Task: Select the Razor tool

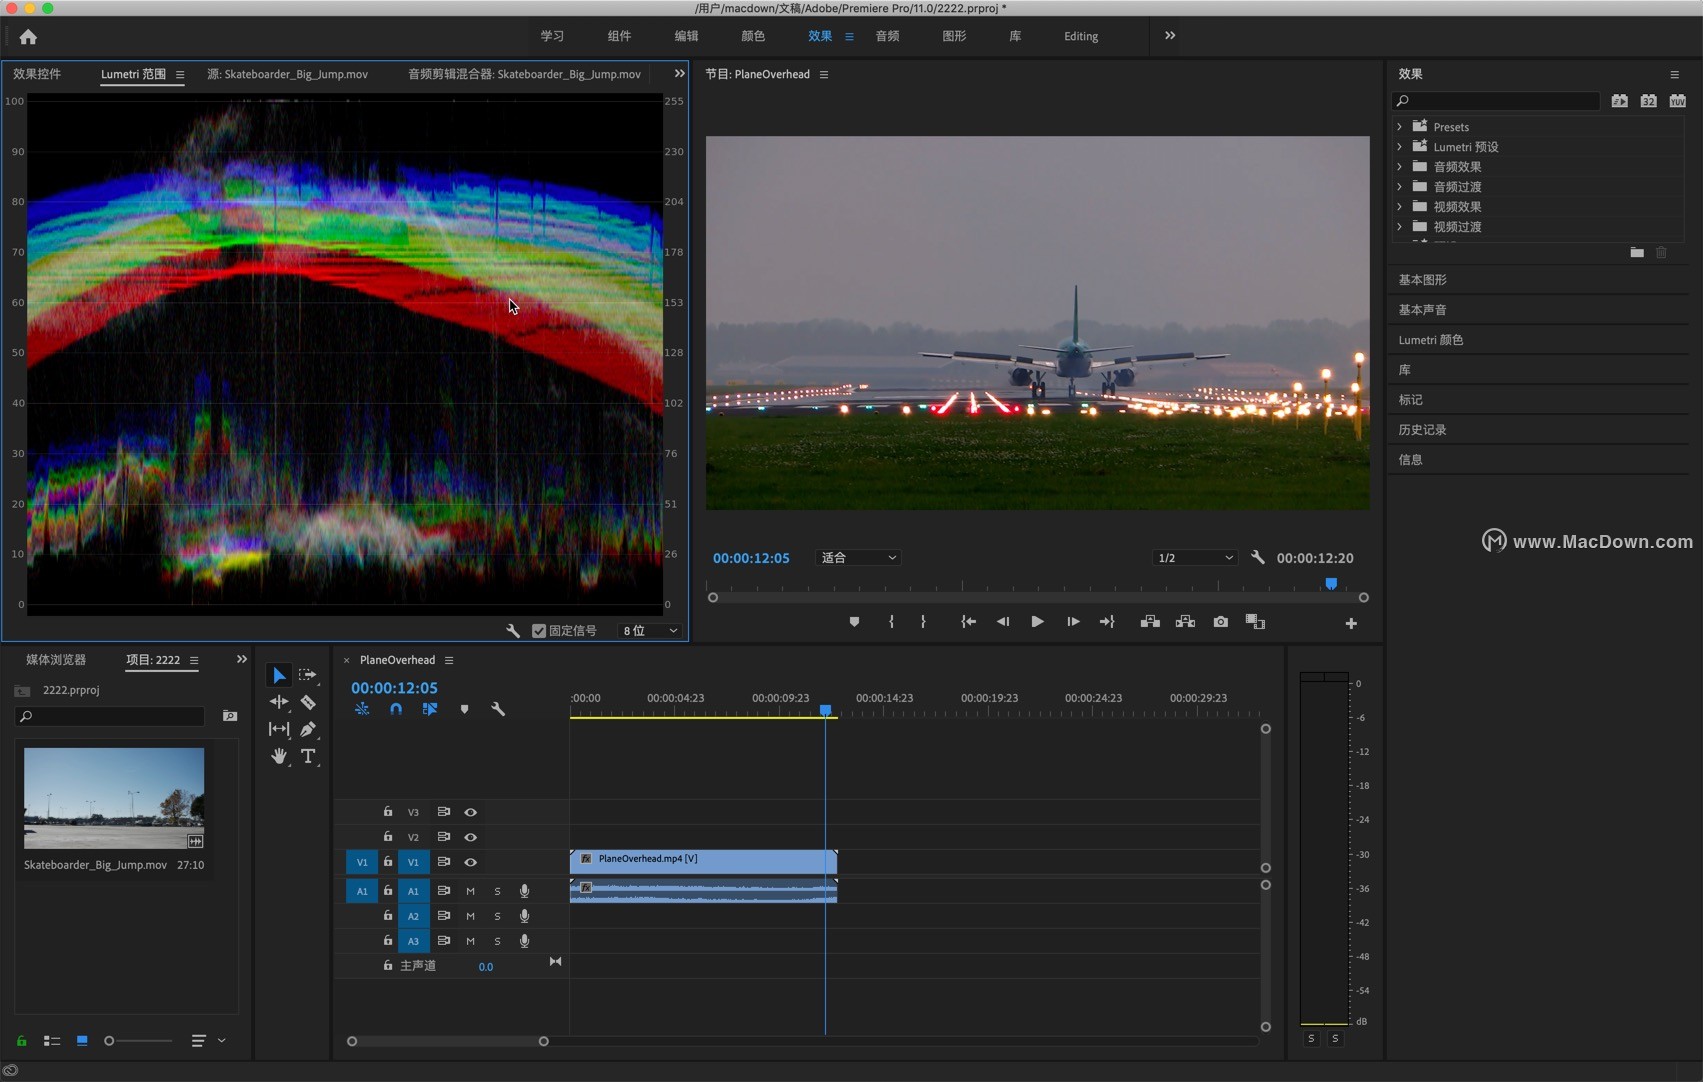Action: 308,702
